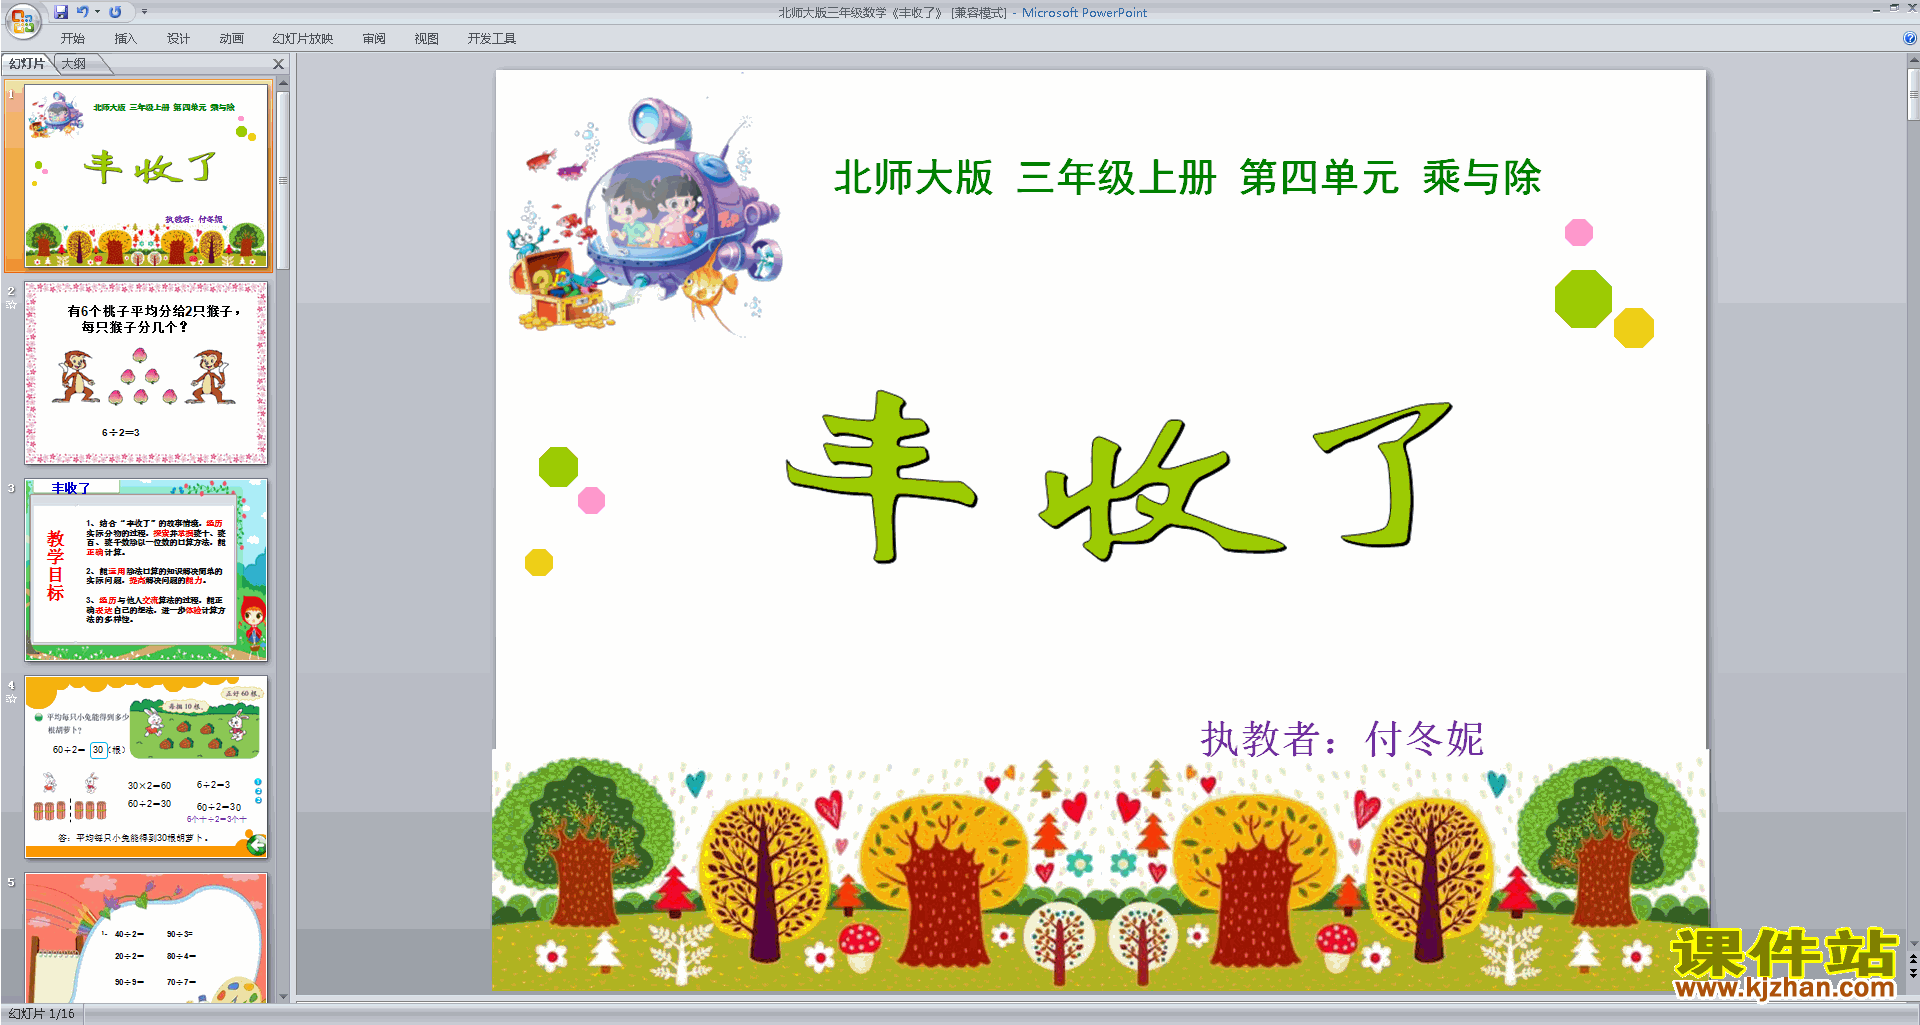This screenshot has height=1025, width=1920.
Task: Click the 幻灯片 1/16 status bar indicator
Action: click(x=41, y=1014)
